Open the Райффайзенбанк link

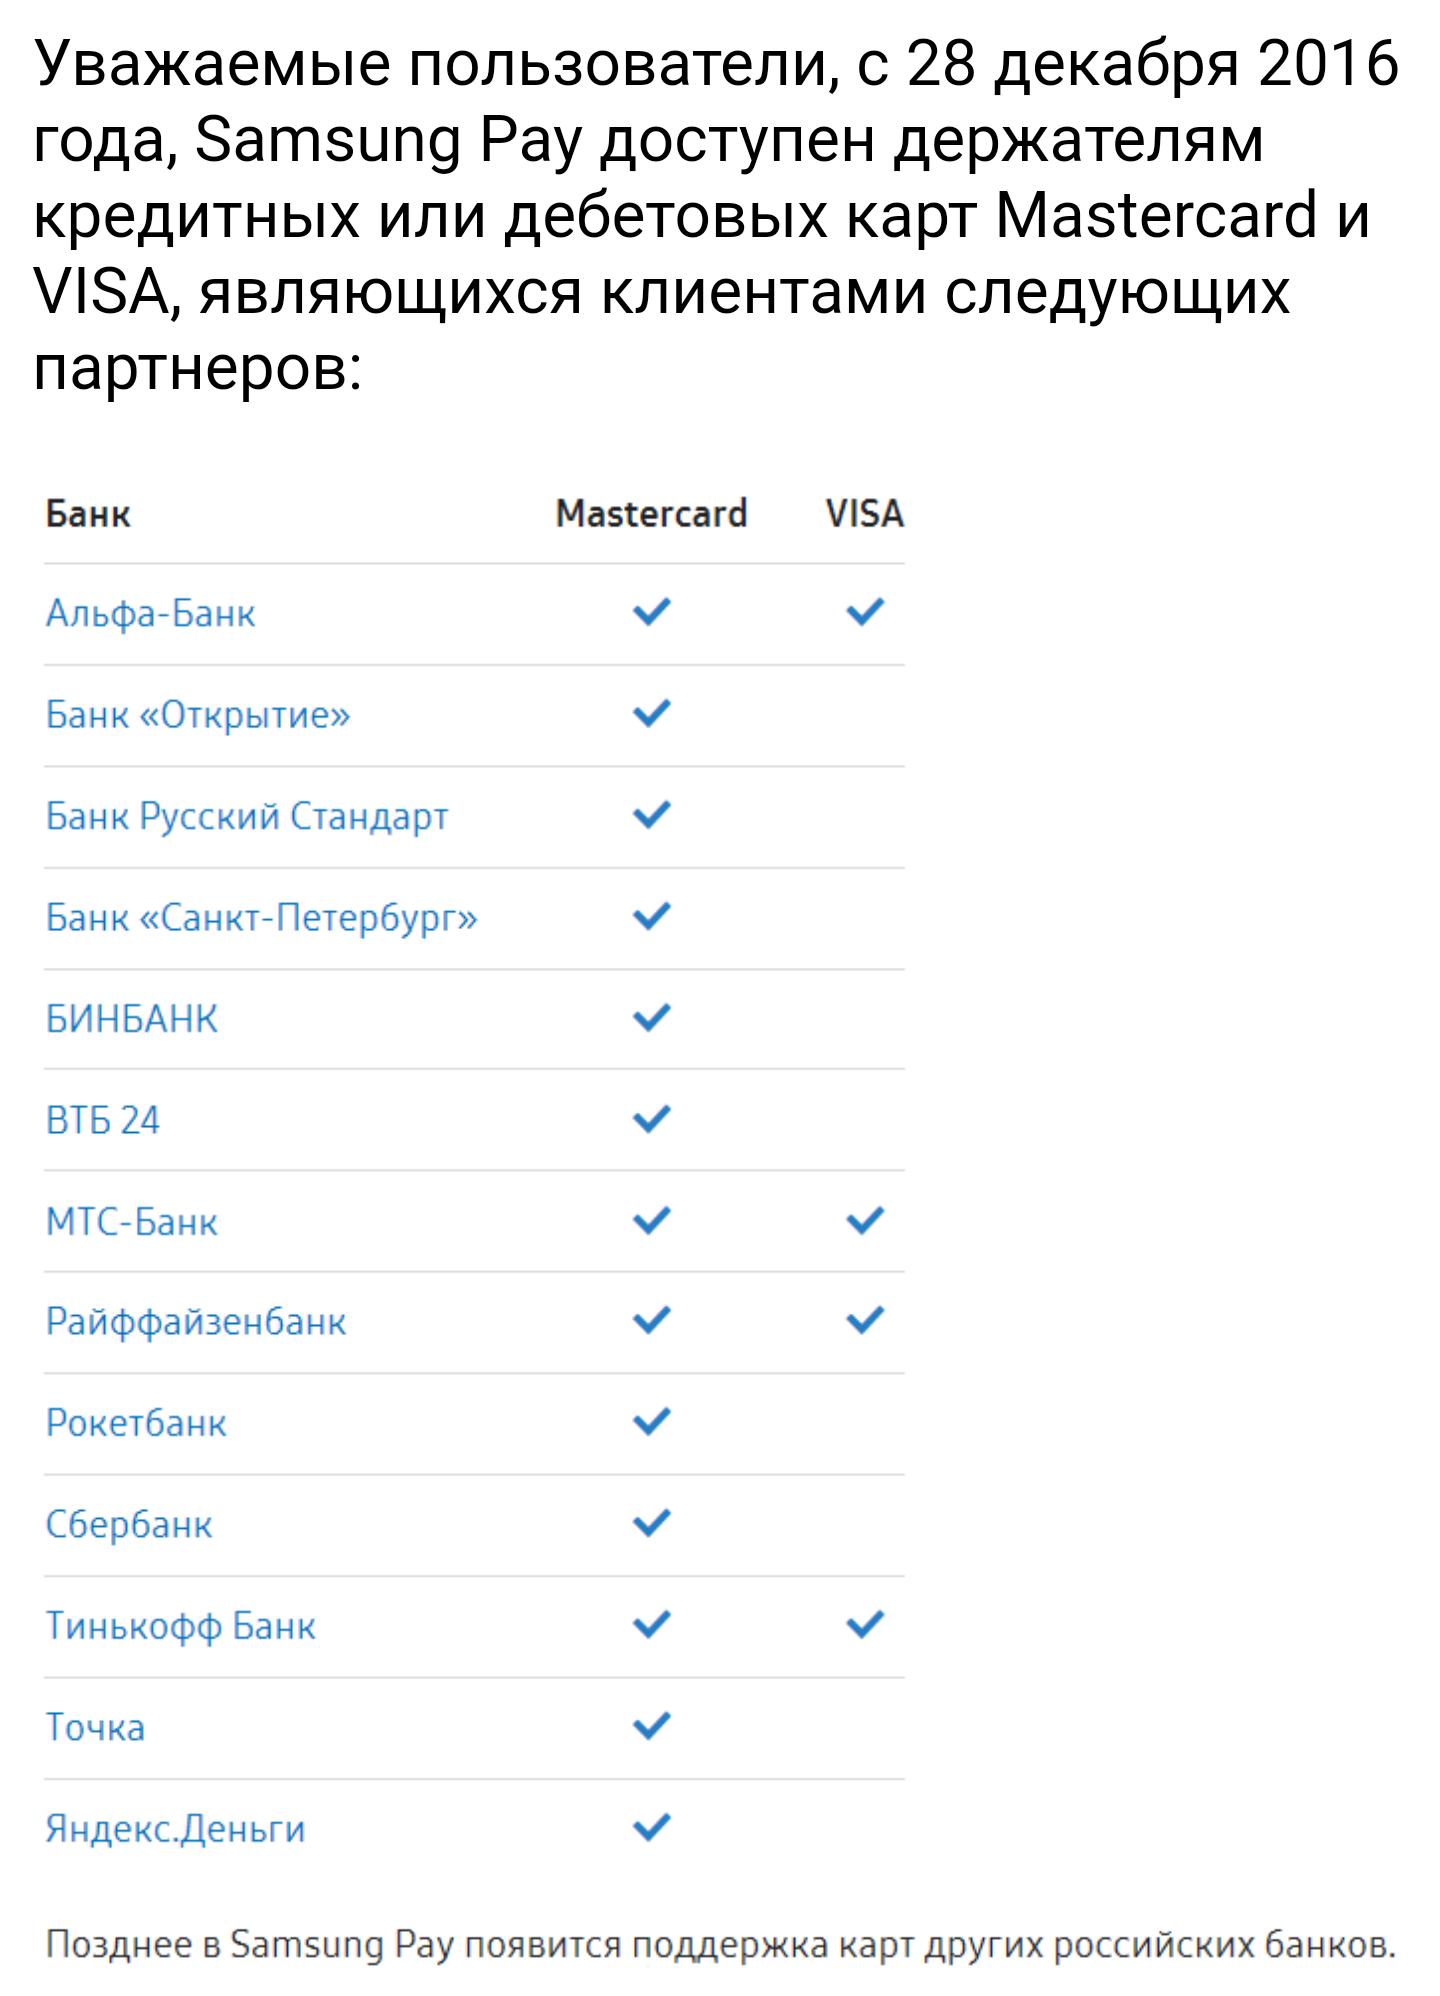196,1322
